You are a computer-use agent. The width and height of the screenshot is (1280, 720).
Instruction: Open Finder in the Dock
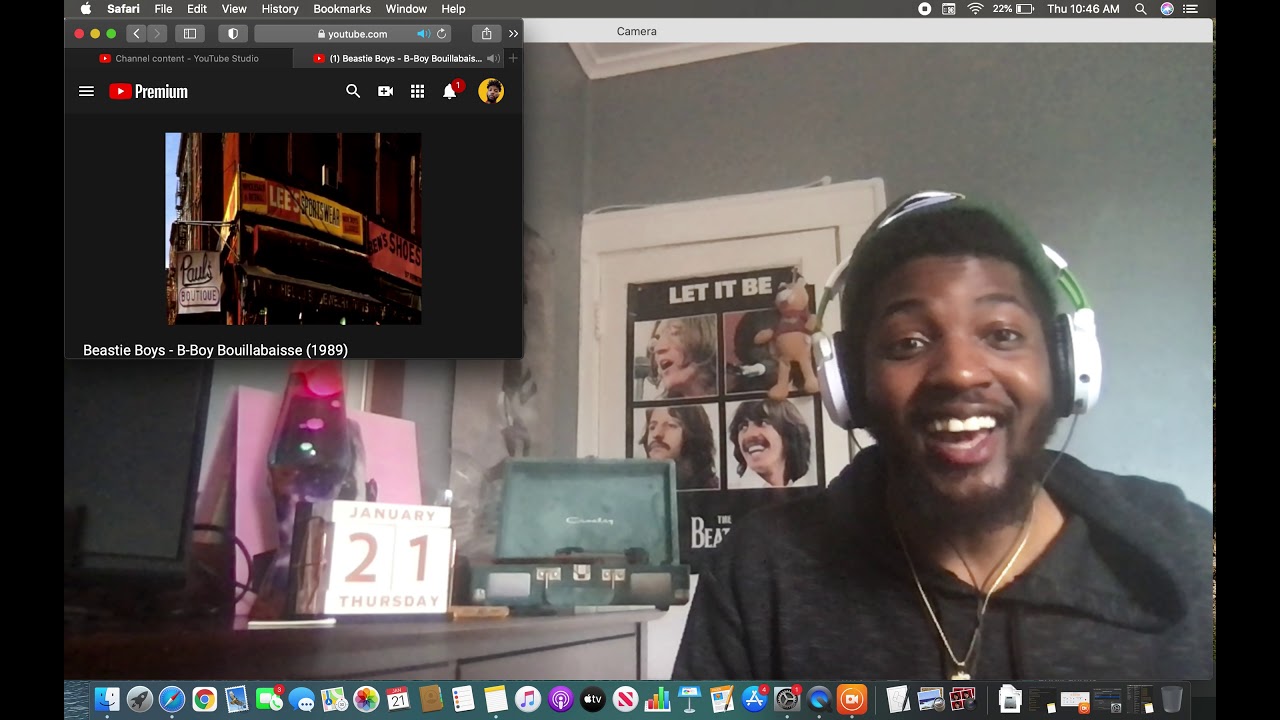(107, 699)
